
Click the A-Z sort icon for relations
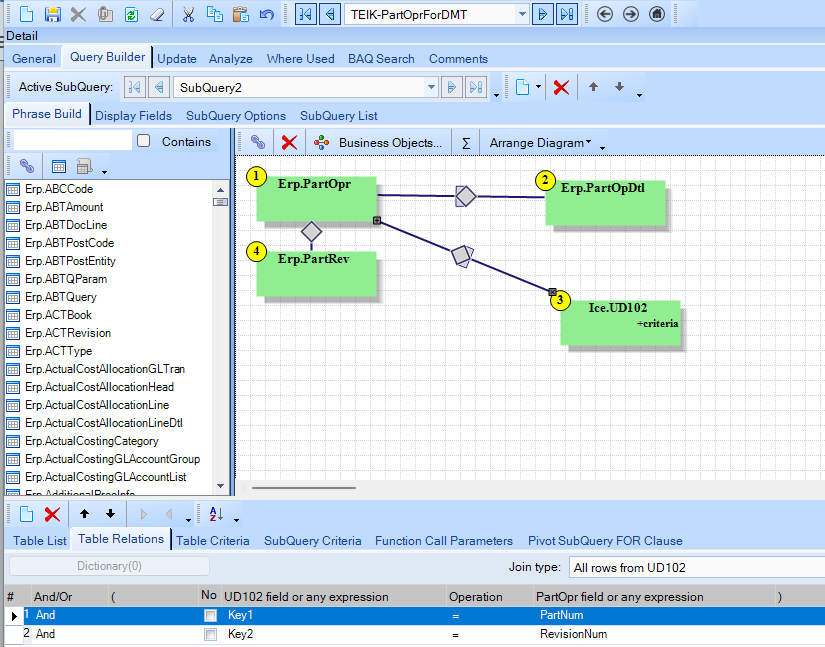tap(217, 514)
